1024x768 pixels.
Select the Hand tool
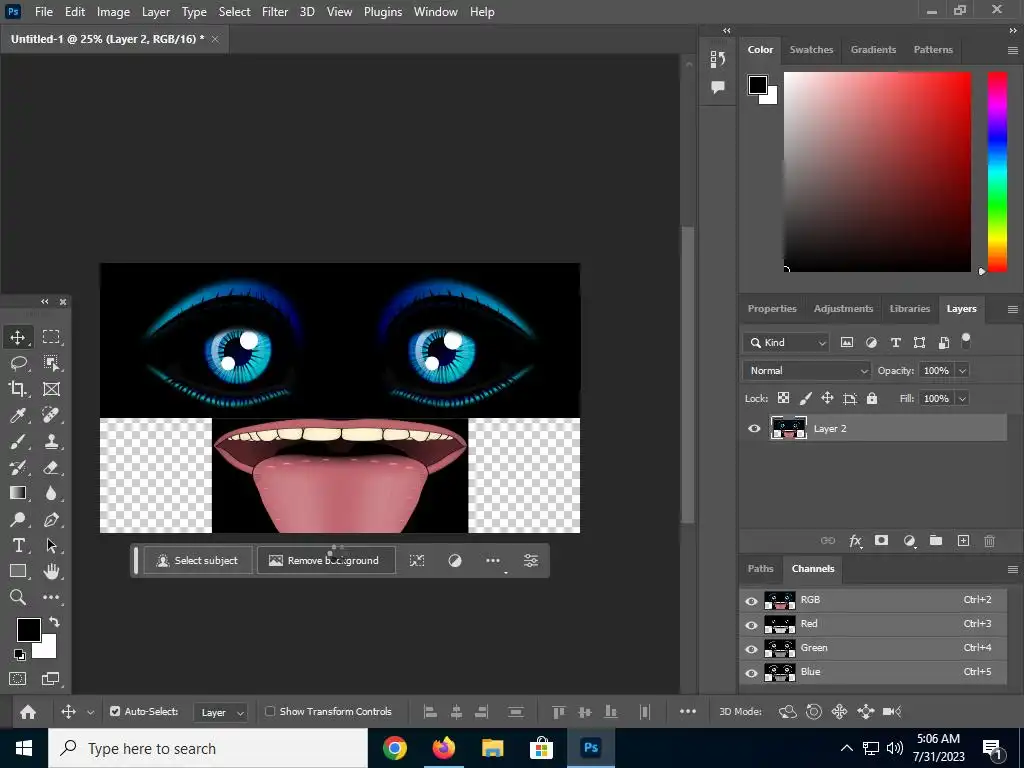51,571
